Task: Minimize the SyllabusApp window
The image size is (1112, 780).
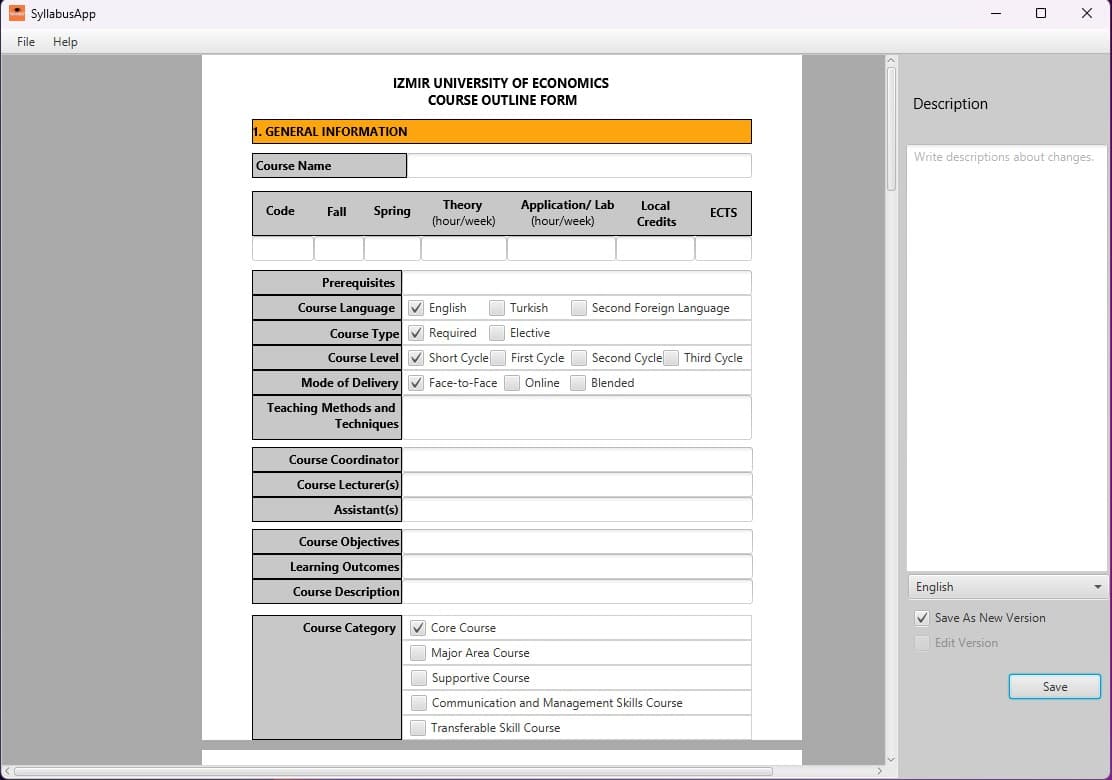Action: [996, 13]
